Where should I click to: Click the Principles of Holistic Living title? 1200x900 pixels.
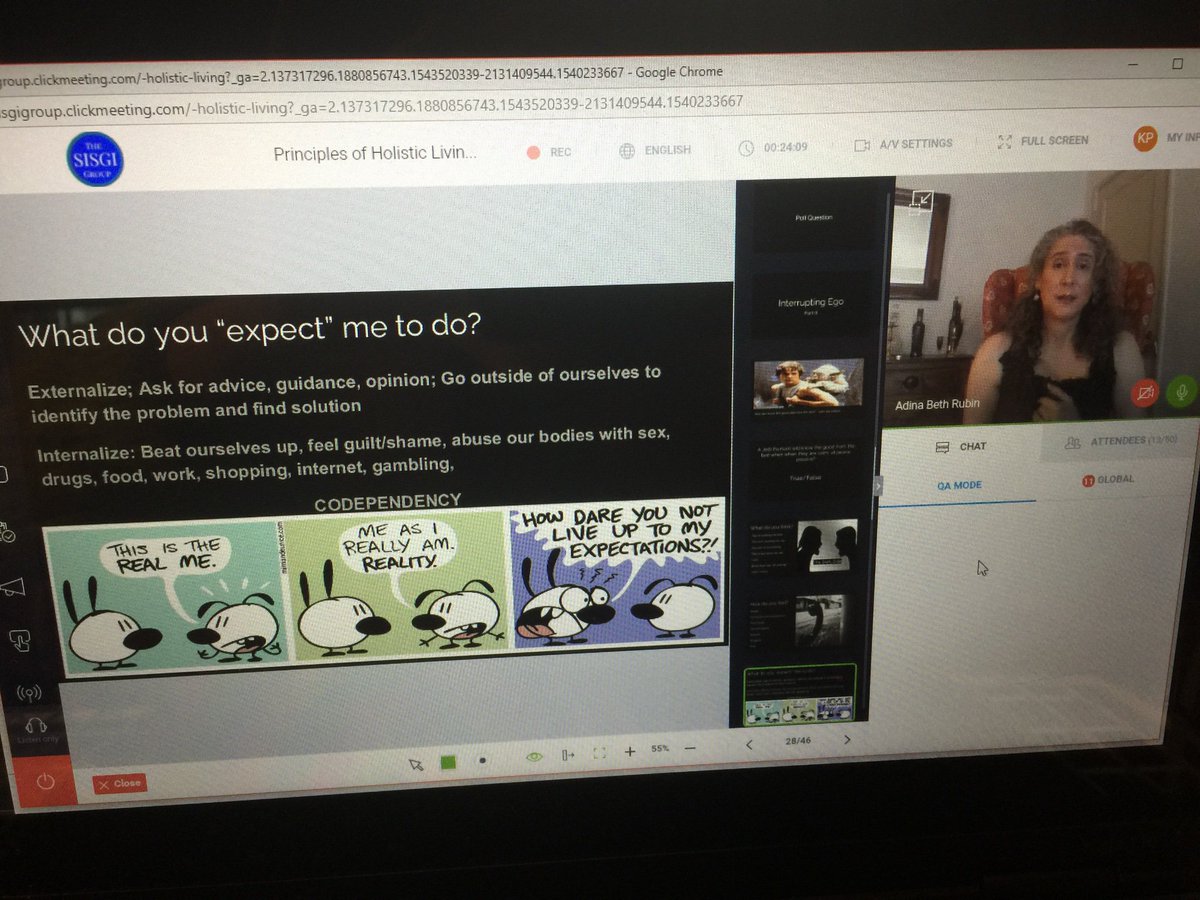pos(376,154)
